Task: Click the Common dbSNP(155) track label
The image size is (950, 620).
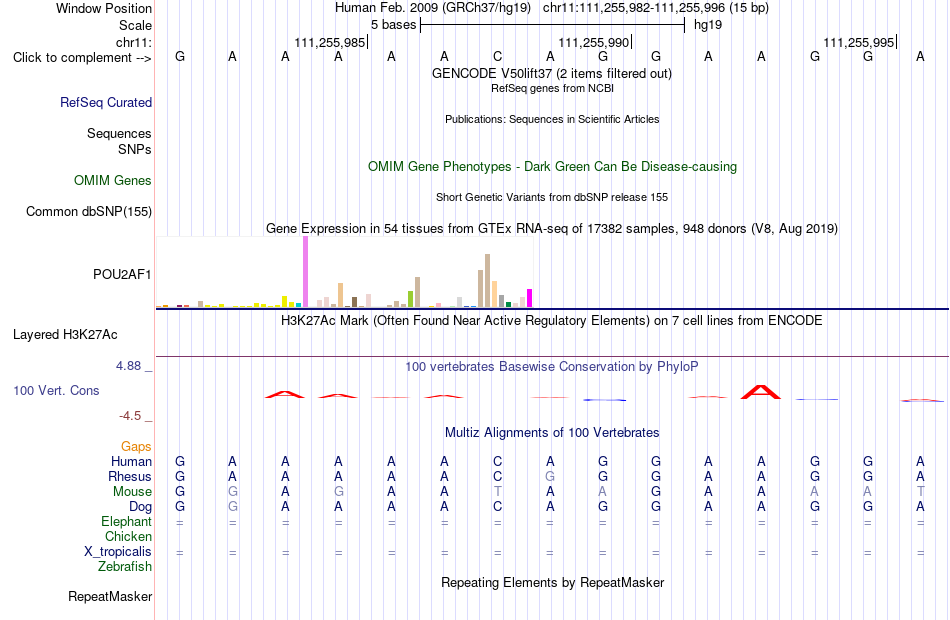Action: (89, 212)
